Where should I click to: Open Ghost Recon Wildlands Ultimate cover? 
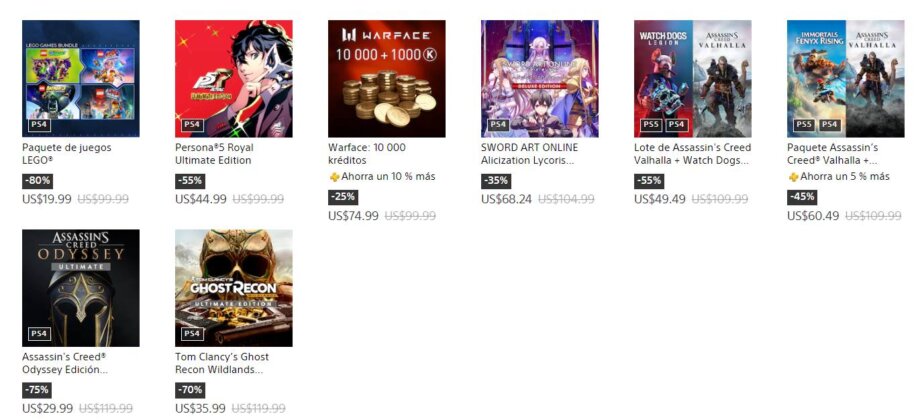coord(234,288)
